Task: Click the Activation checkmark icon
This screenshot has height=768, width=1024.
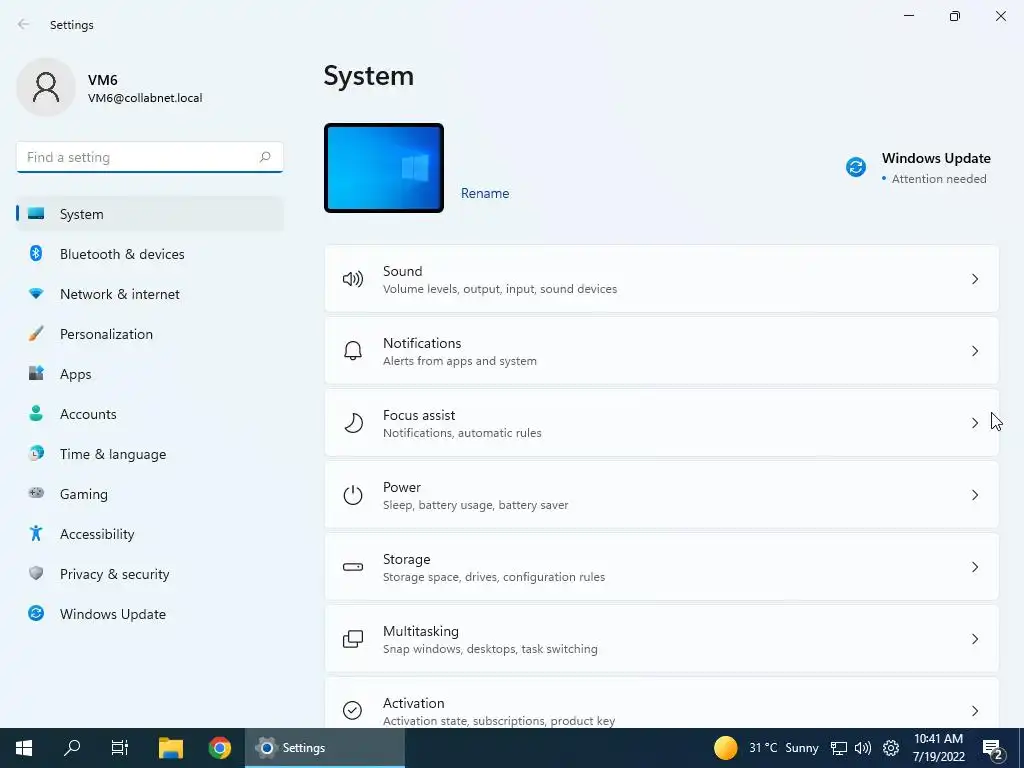Action: pos(353,710)
